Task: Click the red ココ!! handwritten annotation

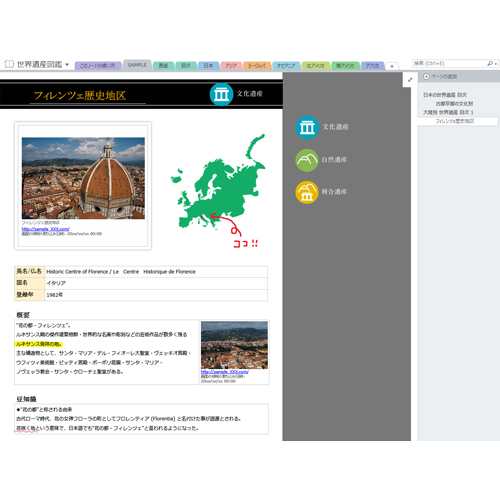Action: click(245, 243)
